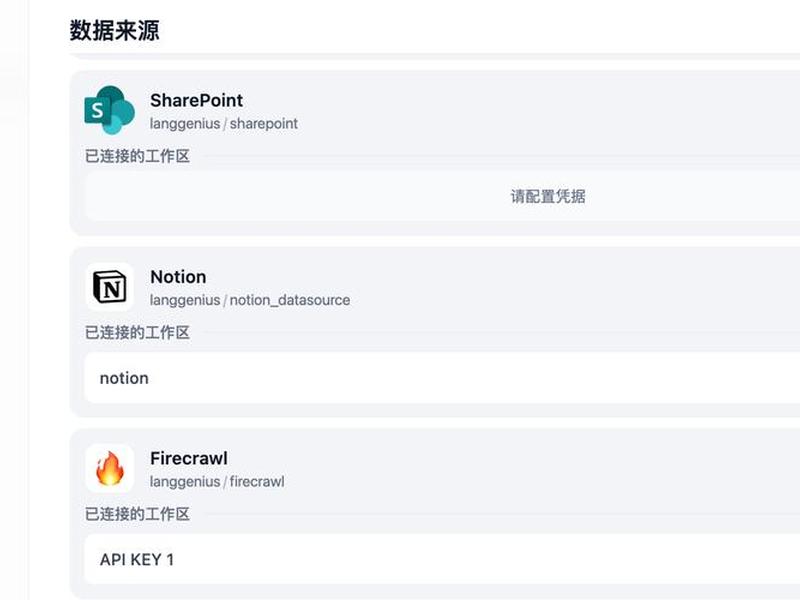Open the connected notion workspace row

tap(442, 378)
